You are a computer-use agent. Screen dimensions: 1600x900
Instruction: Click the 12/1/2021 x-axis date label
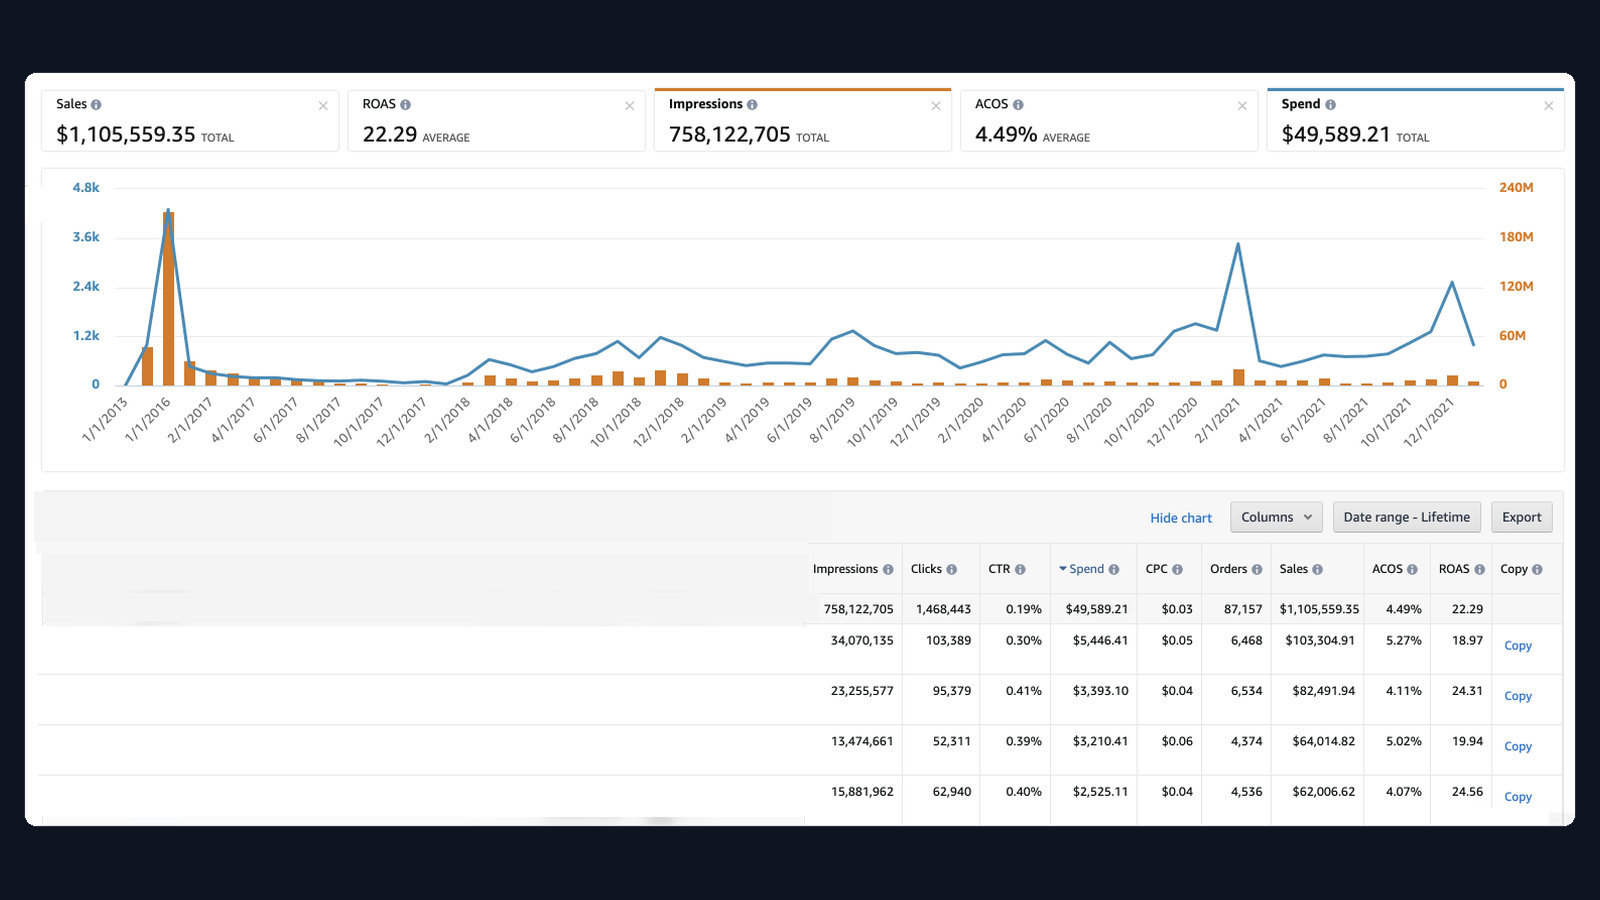coord(1429,421)
